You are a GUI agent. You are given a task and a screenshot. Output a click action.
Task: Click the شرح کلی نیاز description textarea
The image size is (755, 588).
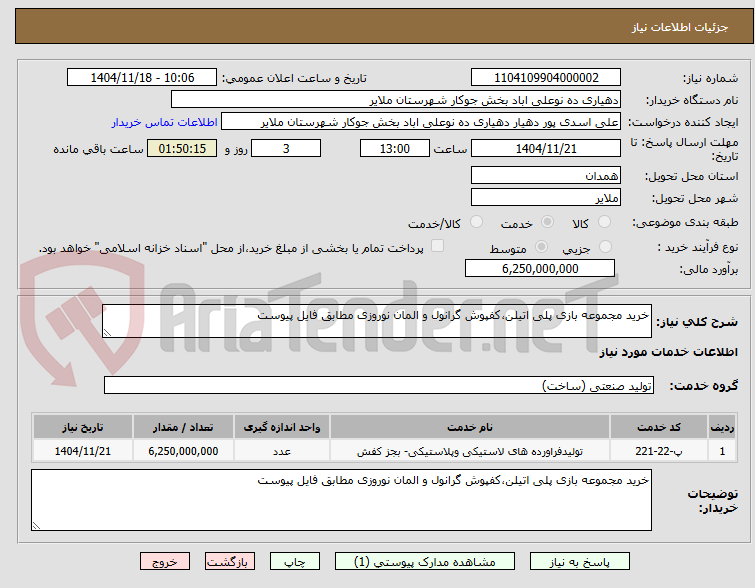coord(377,321)
